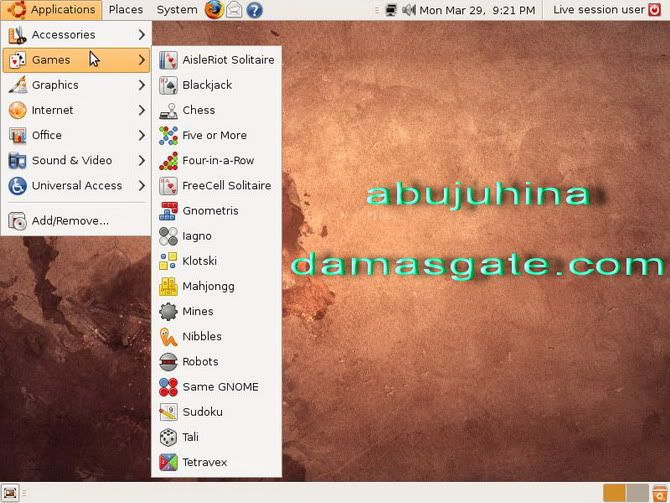Click the Five or More icon
The image size is (670, 503).
[168, 135]
